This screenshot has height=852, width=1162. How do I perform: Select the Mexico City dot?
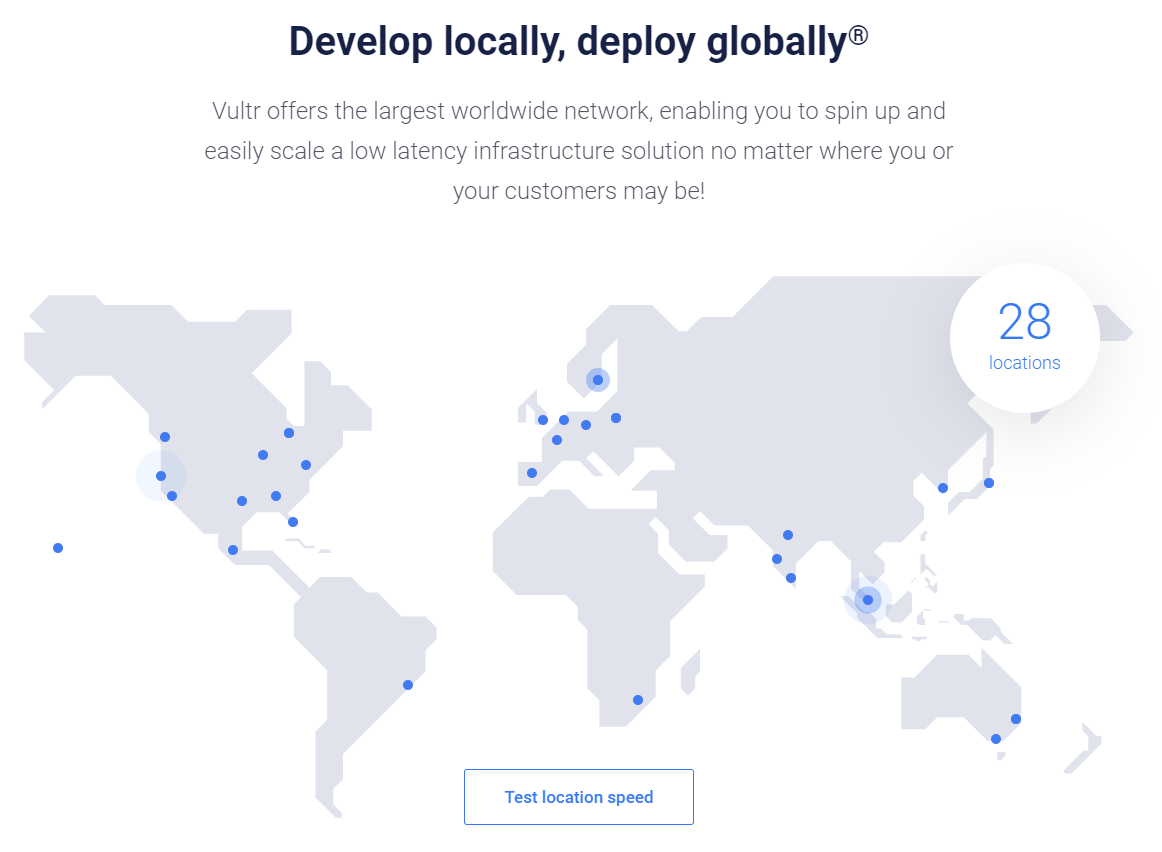click(x=233, y=550)
